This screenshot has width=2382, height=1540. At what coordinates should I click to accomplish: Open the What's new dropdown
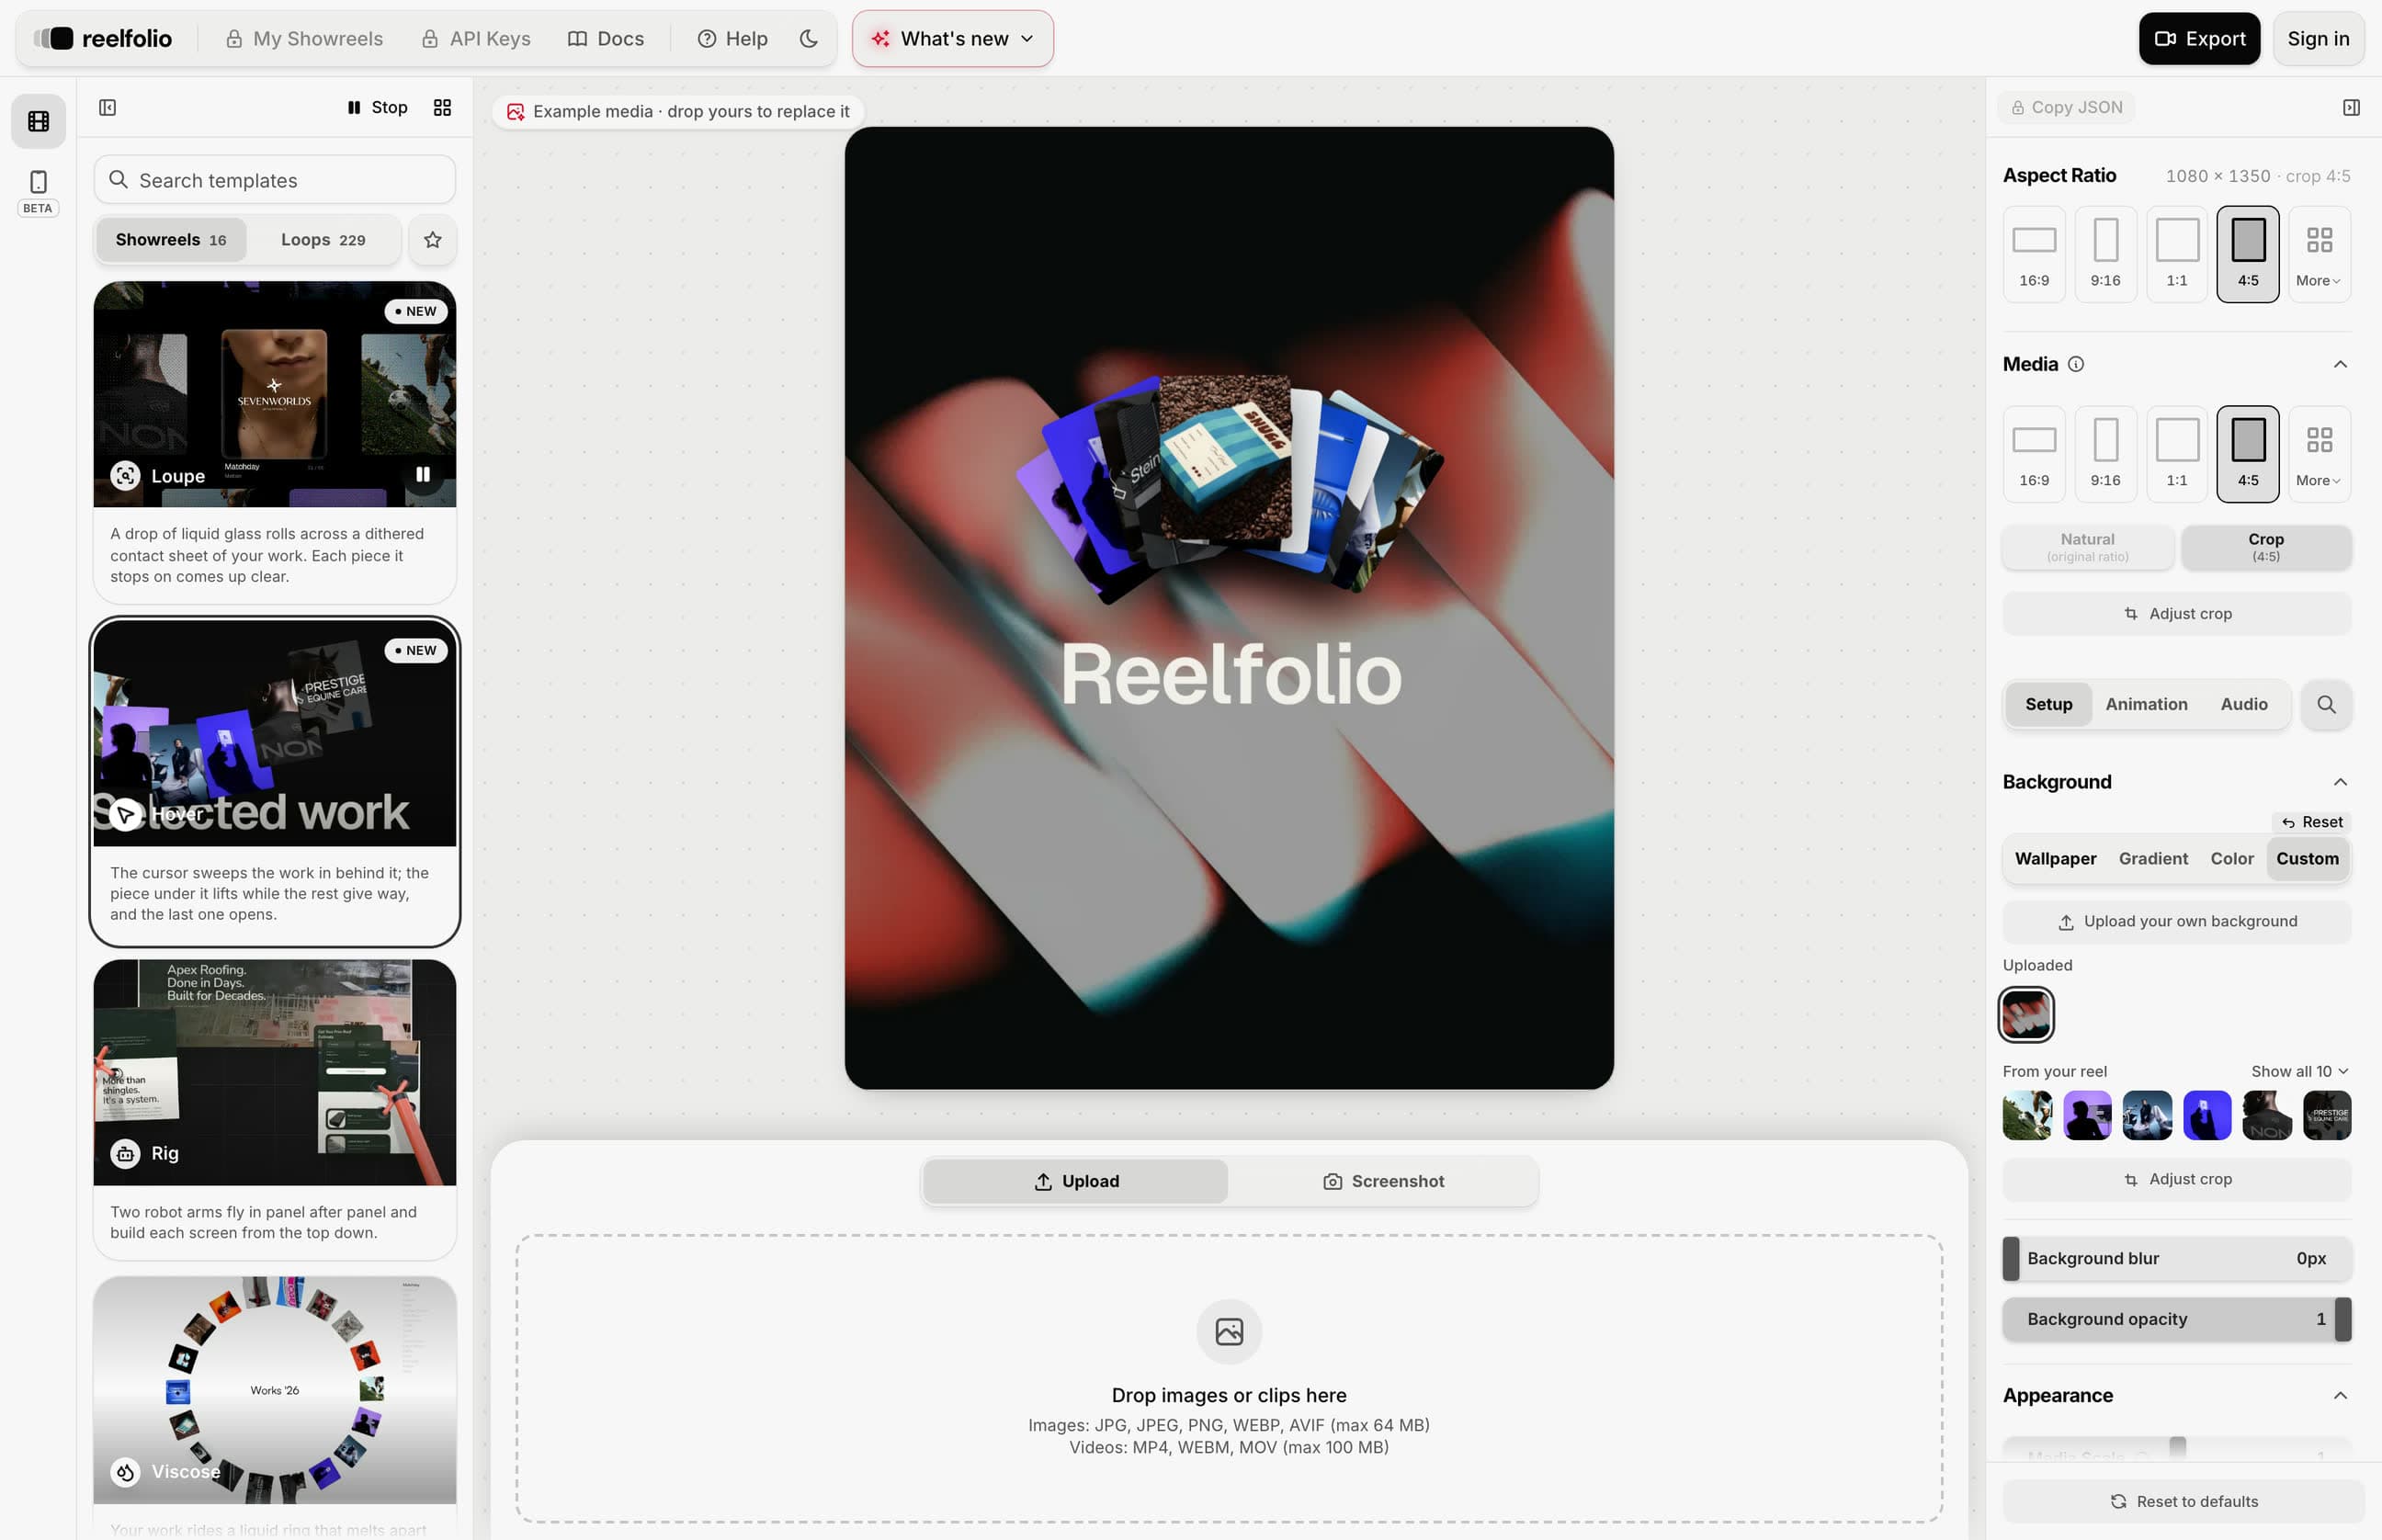click(953, 38)
